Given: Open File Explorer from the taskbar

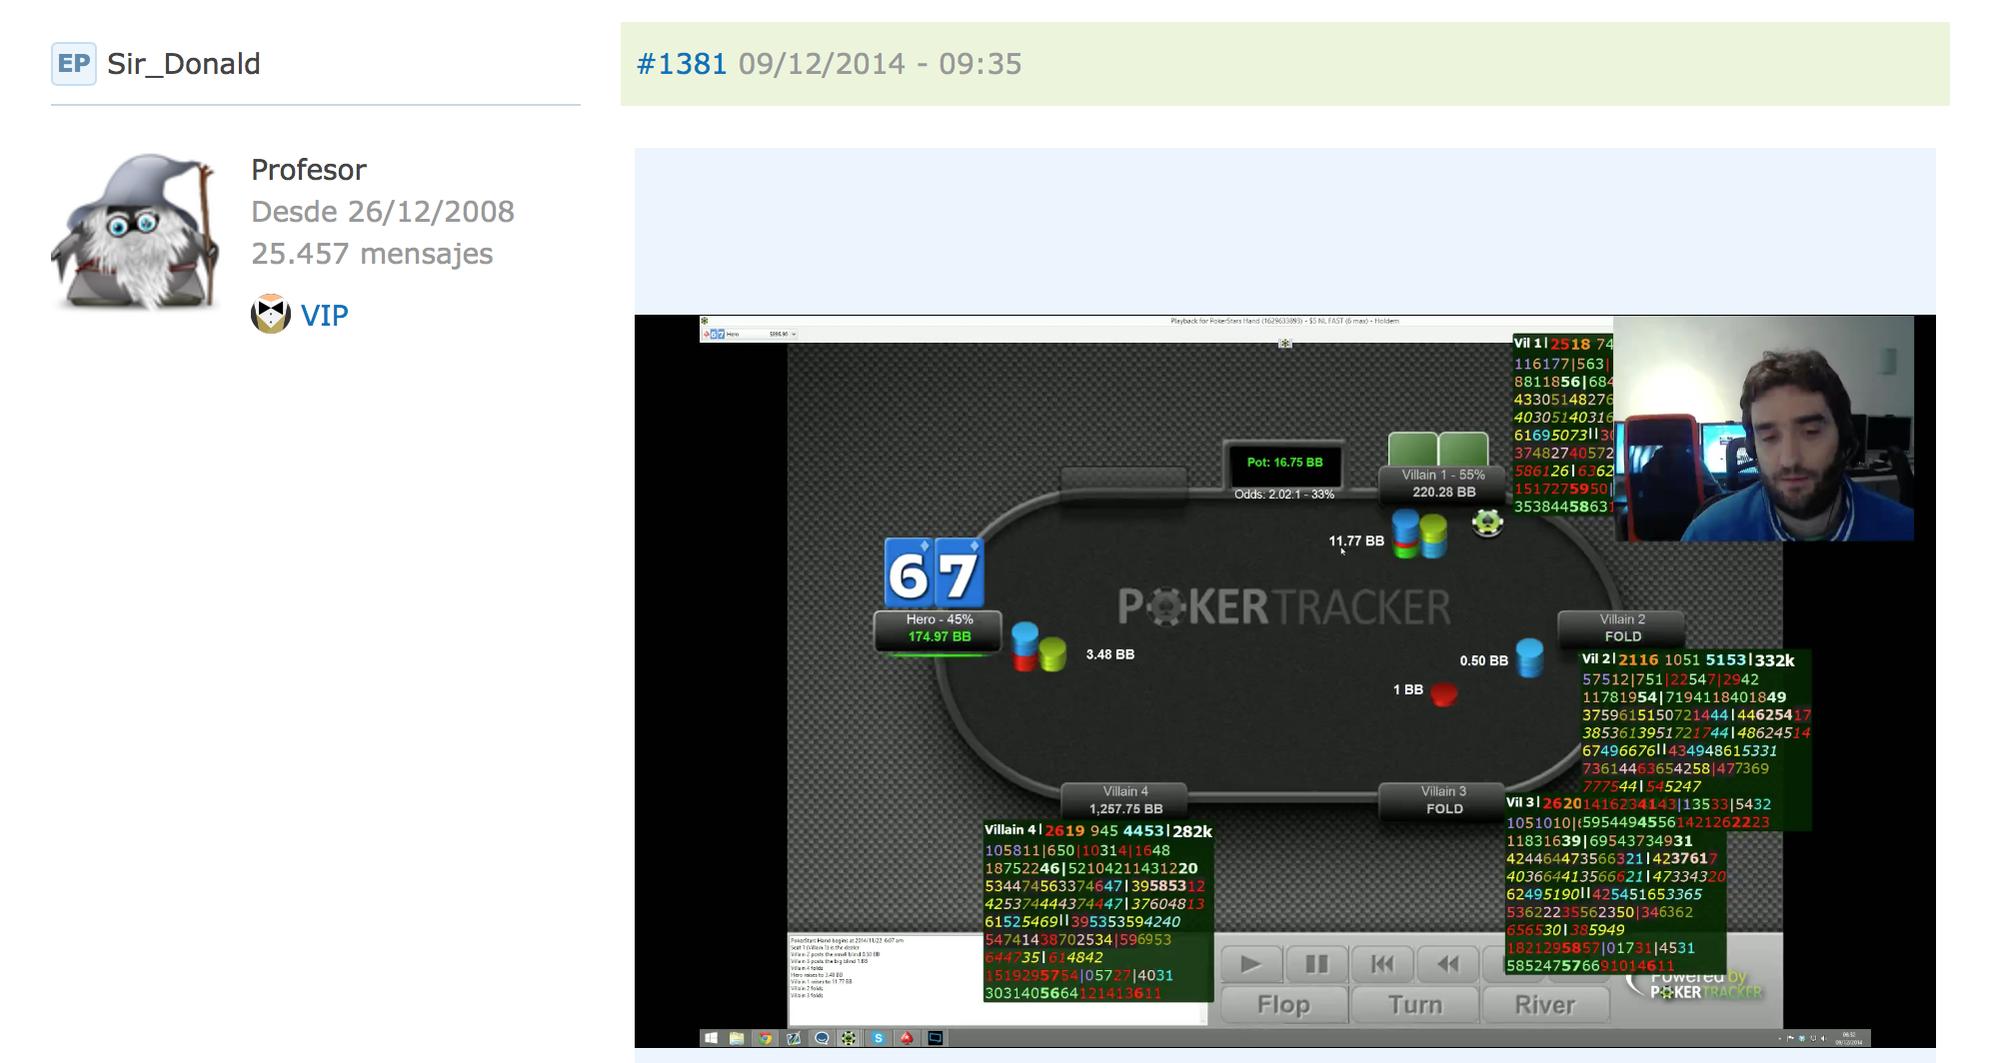Looking at the screenshot, I should point(736,1038).
